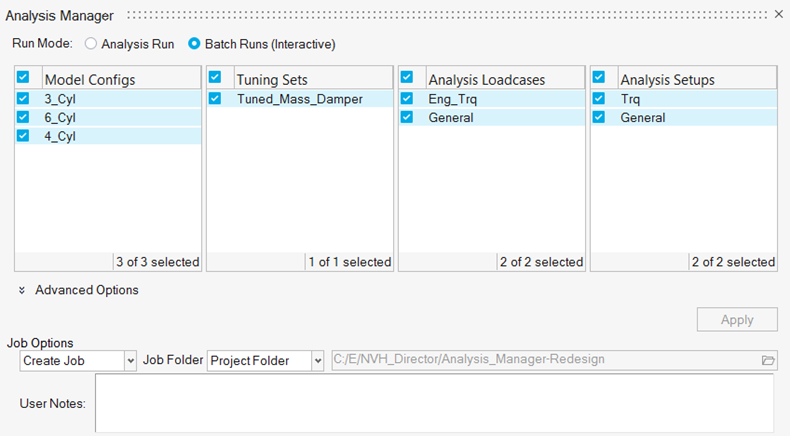This screenshot has width=790, height=436.
Task: Toggle select-all for Analysis Loadcases
Action: click(x=408, y=77)
